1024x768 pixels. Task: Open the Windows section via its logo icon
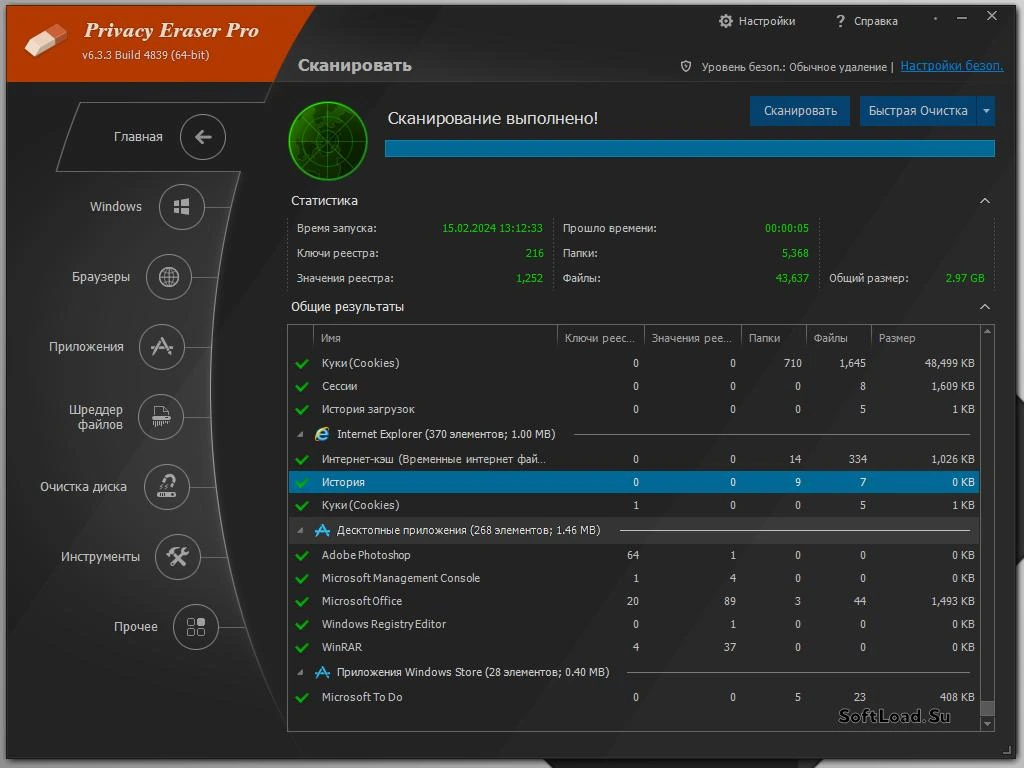coord(182,207)
